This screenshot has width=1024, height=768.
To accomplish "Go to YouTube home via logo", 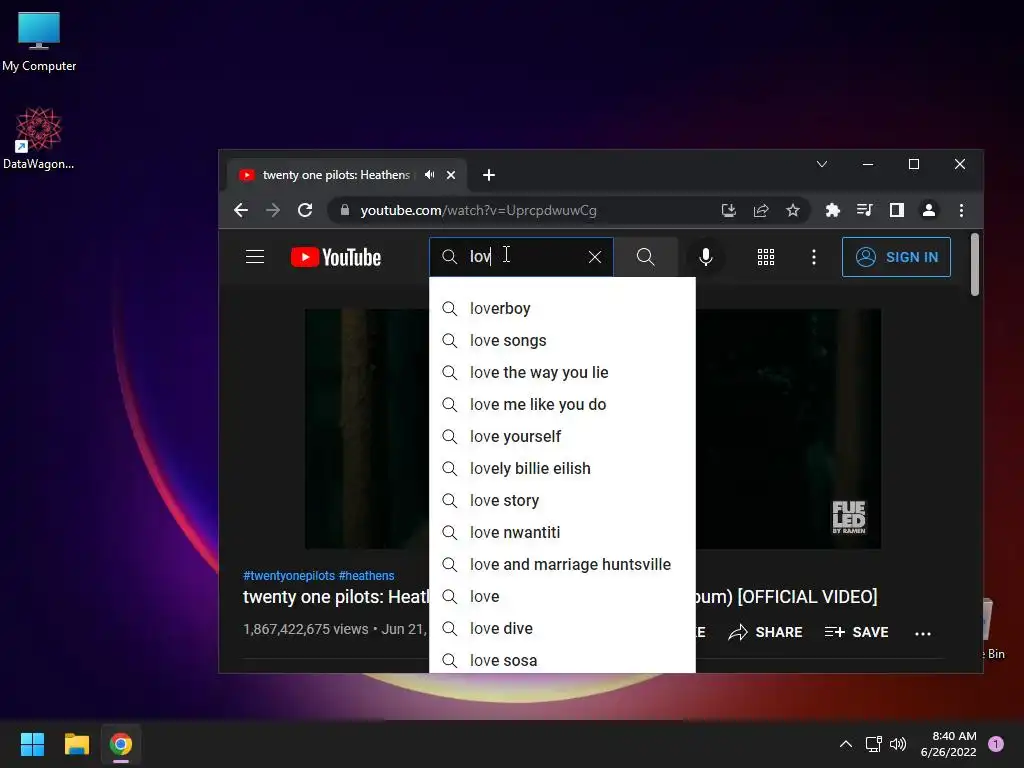I will [x=336, y=257].
